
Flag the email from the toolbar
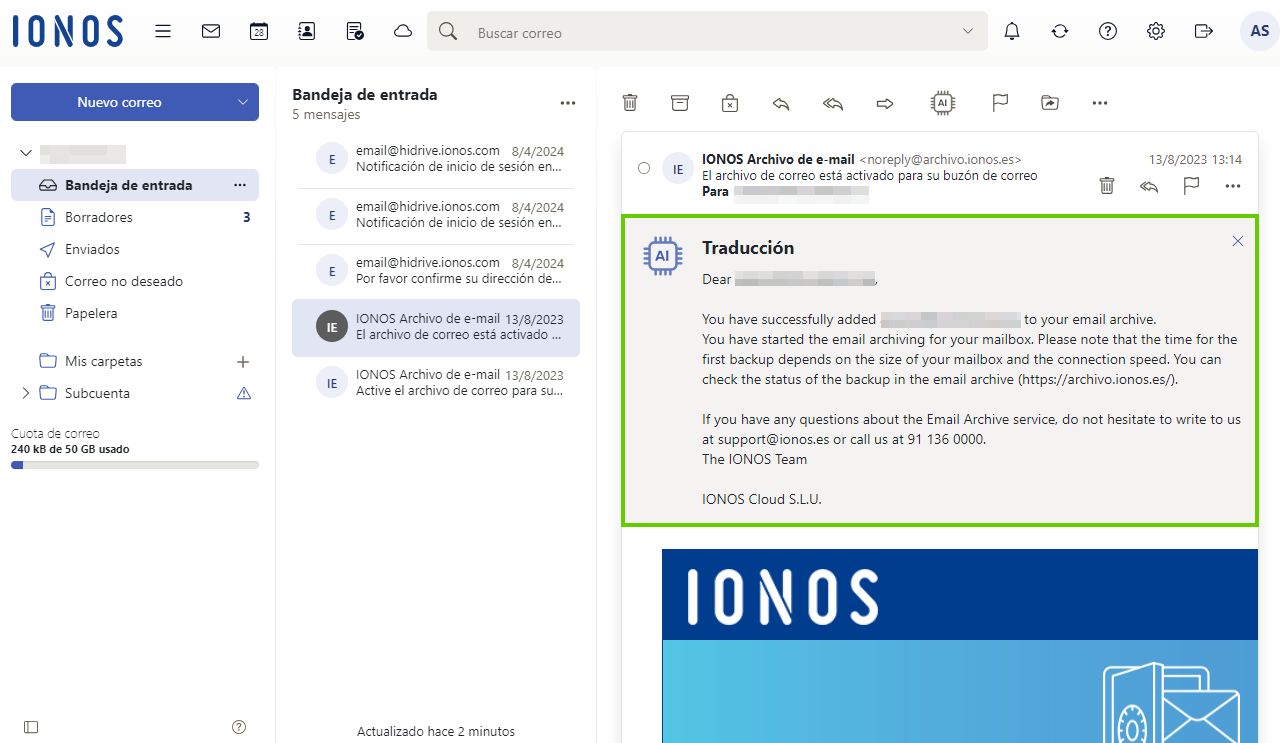[x=999, y=102]
